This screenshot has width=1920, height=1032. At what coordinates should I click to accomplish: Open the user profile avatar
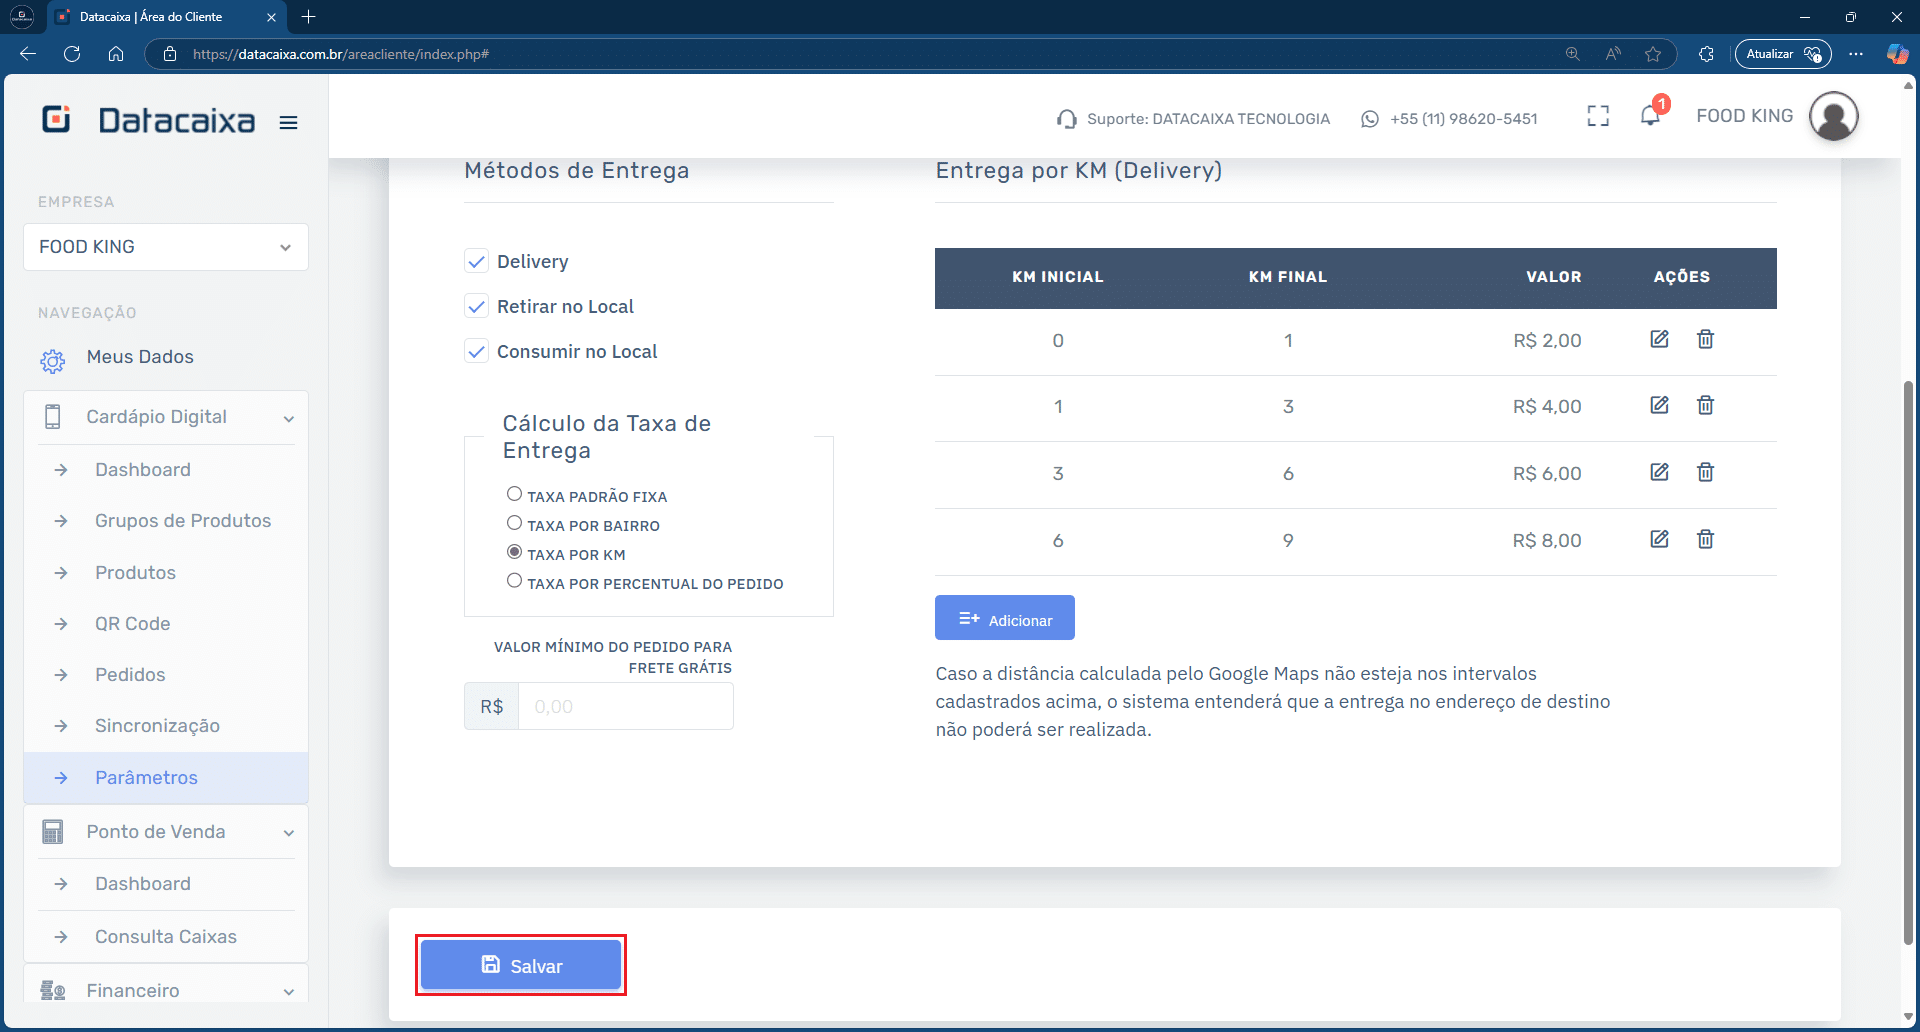1833,116
